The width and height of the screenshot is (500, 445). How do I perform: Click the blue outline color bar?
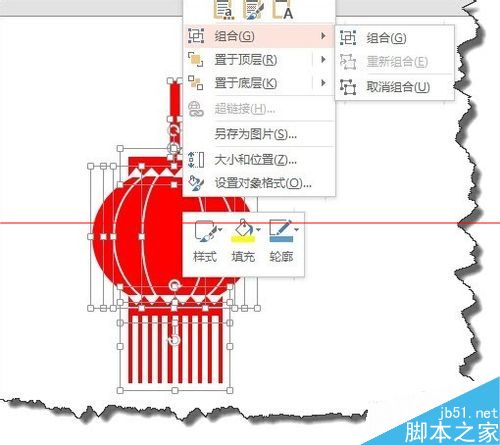pos(281,239)
